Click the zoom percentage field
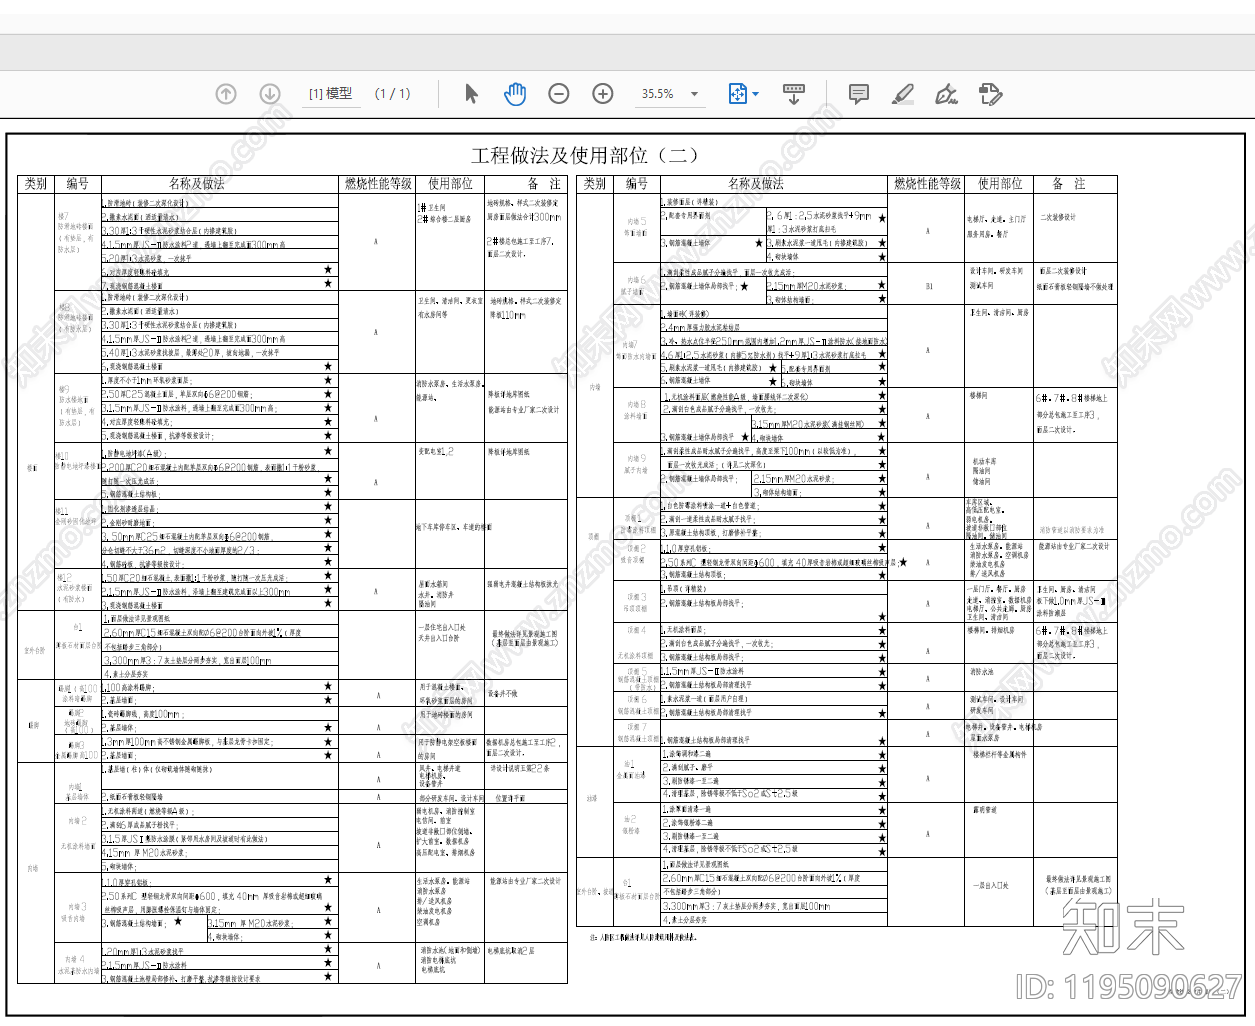1255x1026 pixels. 657,94
